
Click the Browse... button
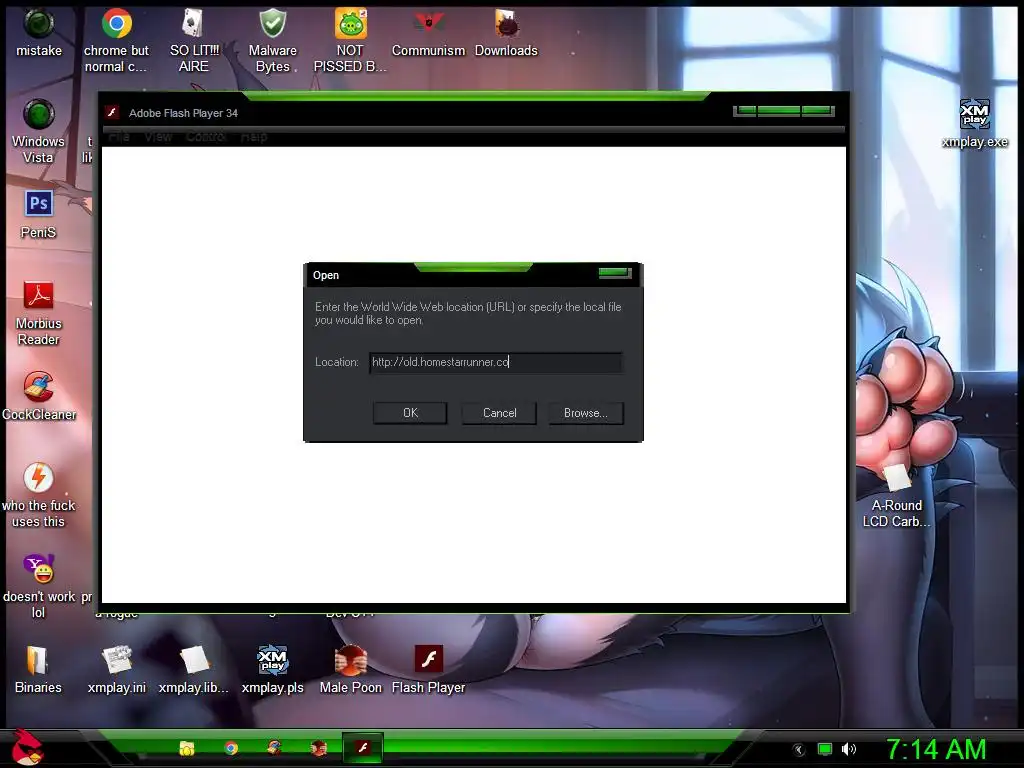[586, 413]
